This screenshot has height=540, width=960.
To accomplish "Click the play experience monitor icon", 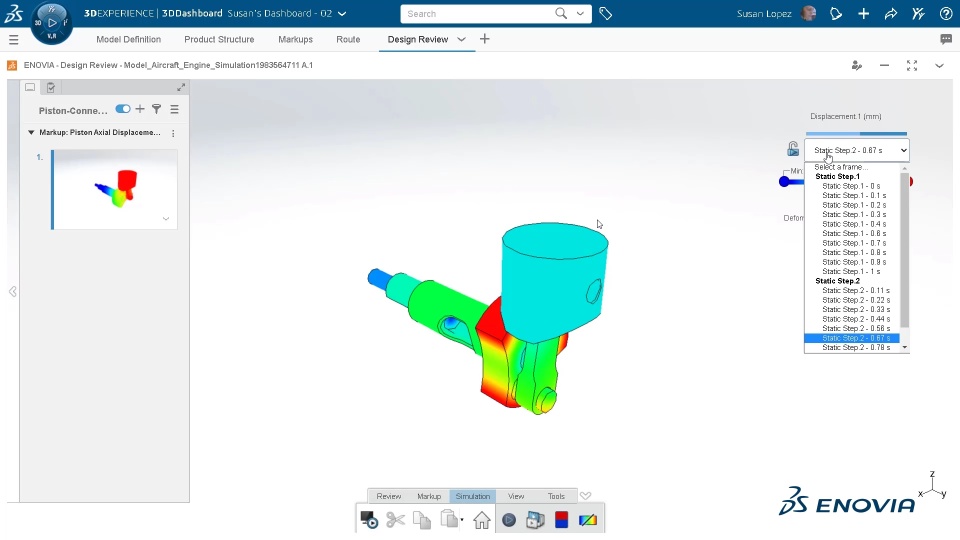I will click(369, 520).
